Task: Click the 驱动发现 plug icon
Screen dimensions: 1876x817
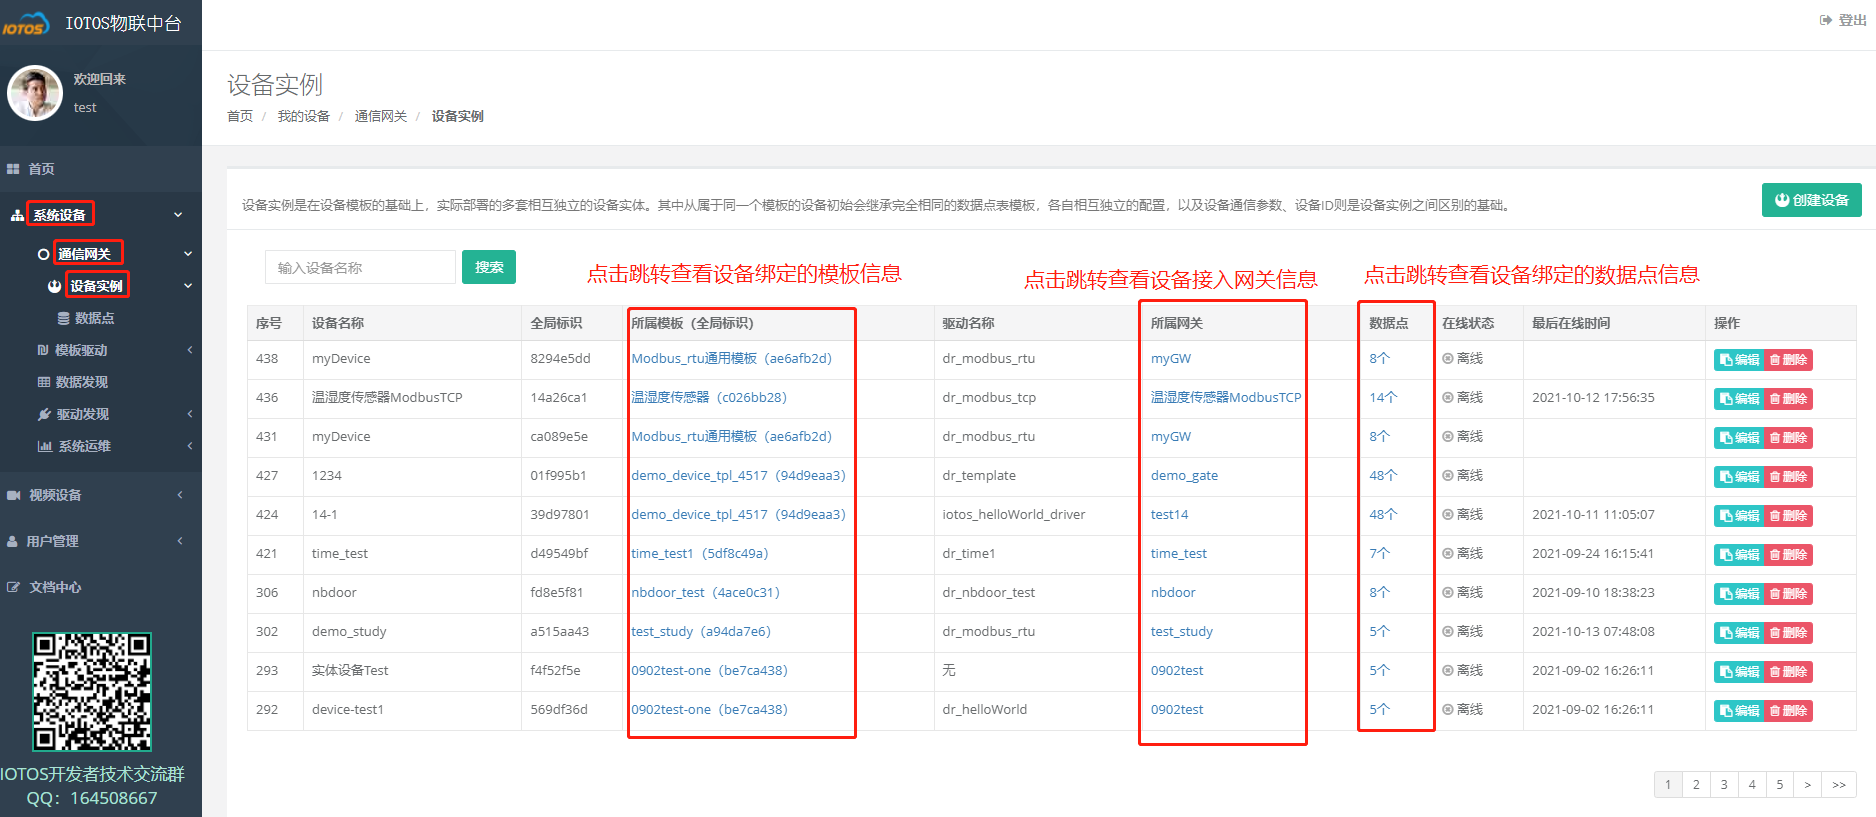Action: 44,414
